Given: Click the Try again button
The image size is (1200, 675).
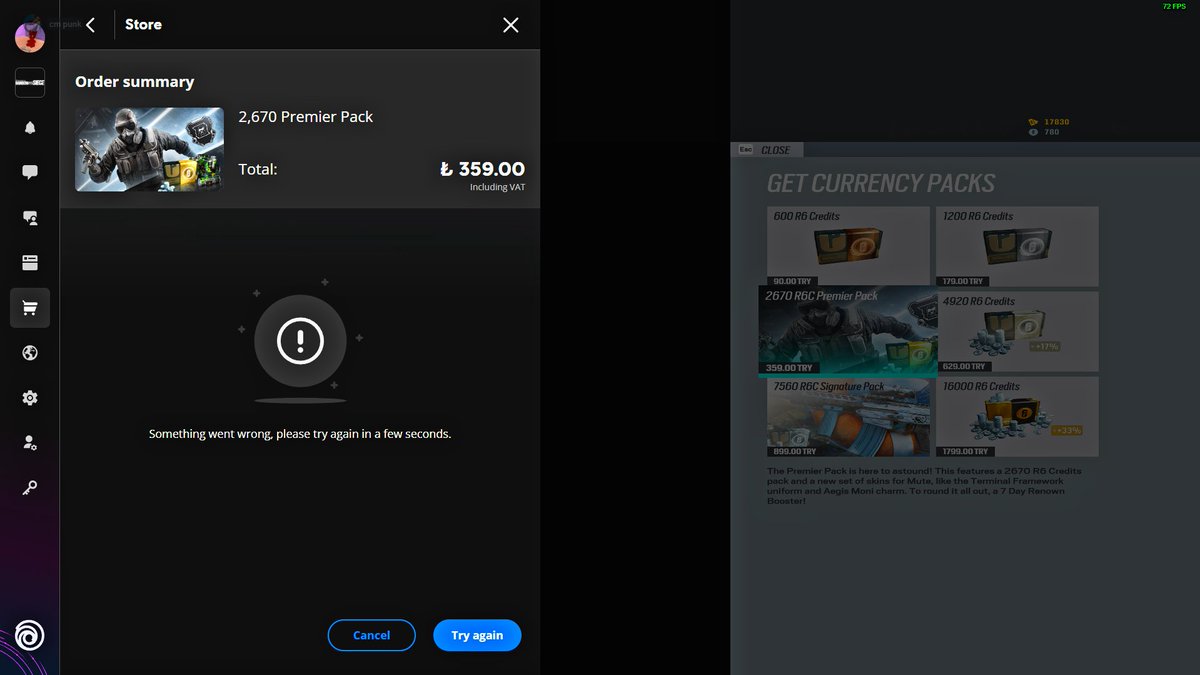Looking at the screenshot, I should click(477, 636).
